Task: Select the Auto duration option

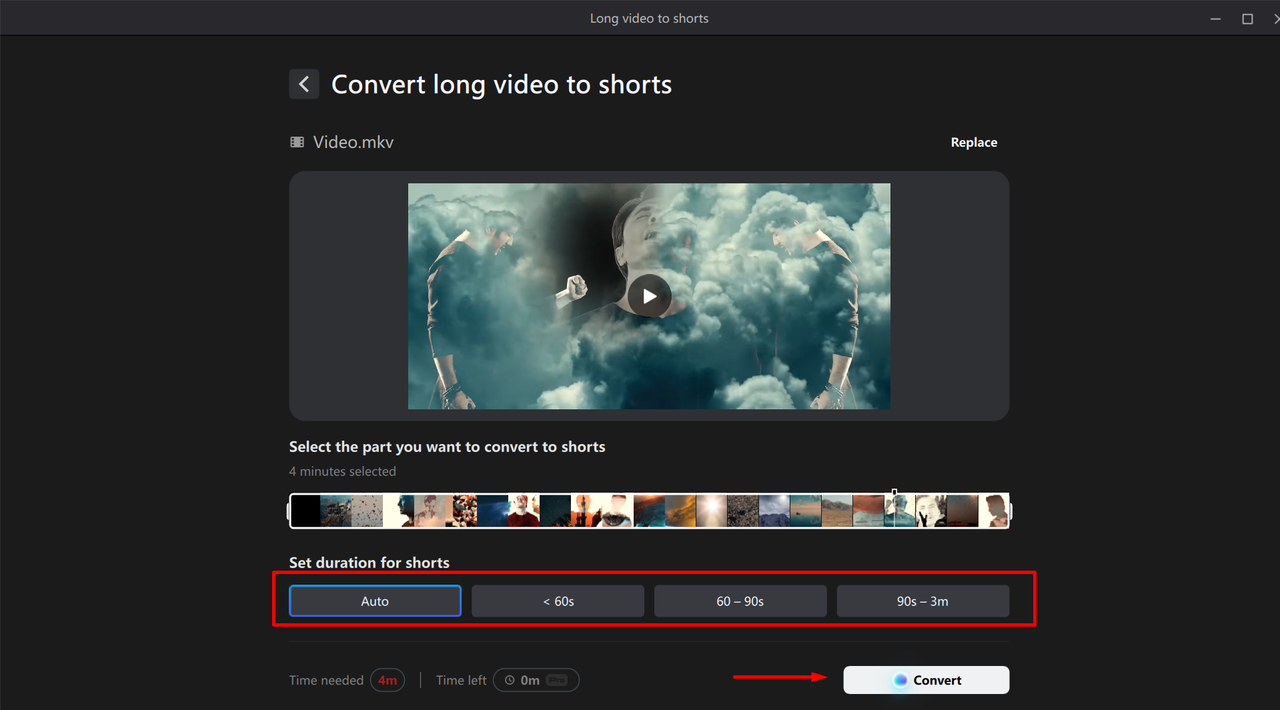Action: [375, 601]
